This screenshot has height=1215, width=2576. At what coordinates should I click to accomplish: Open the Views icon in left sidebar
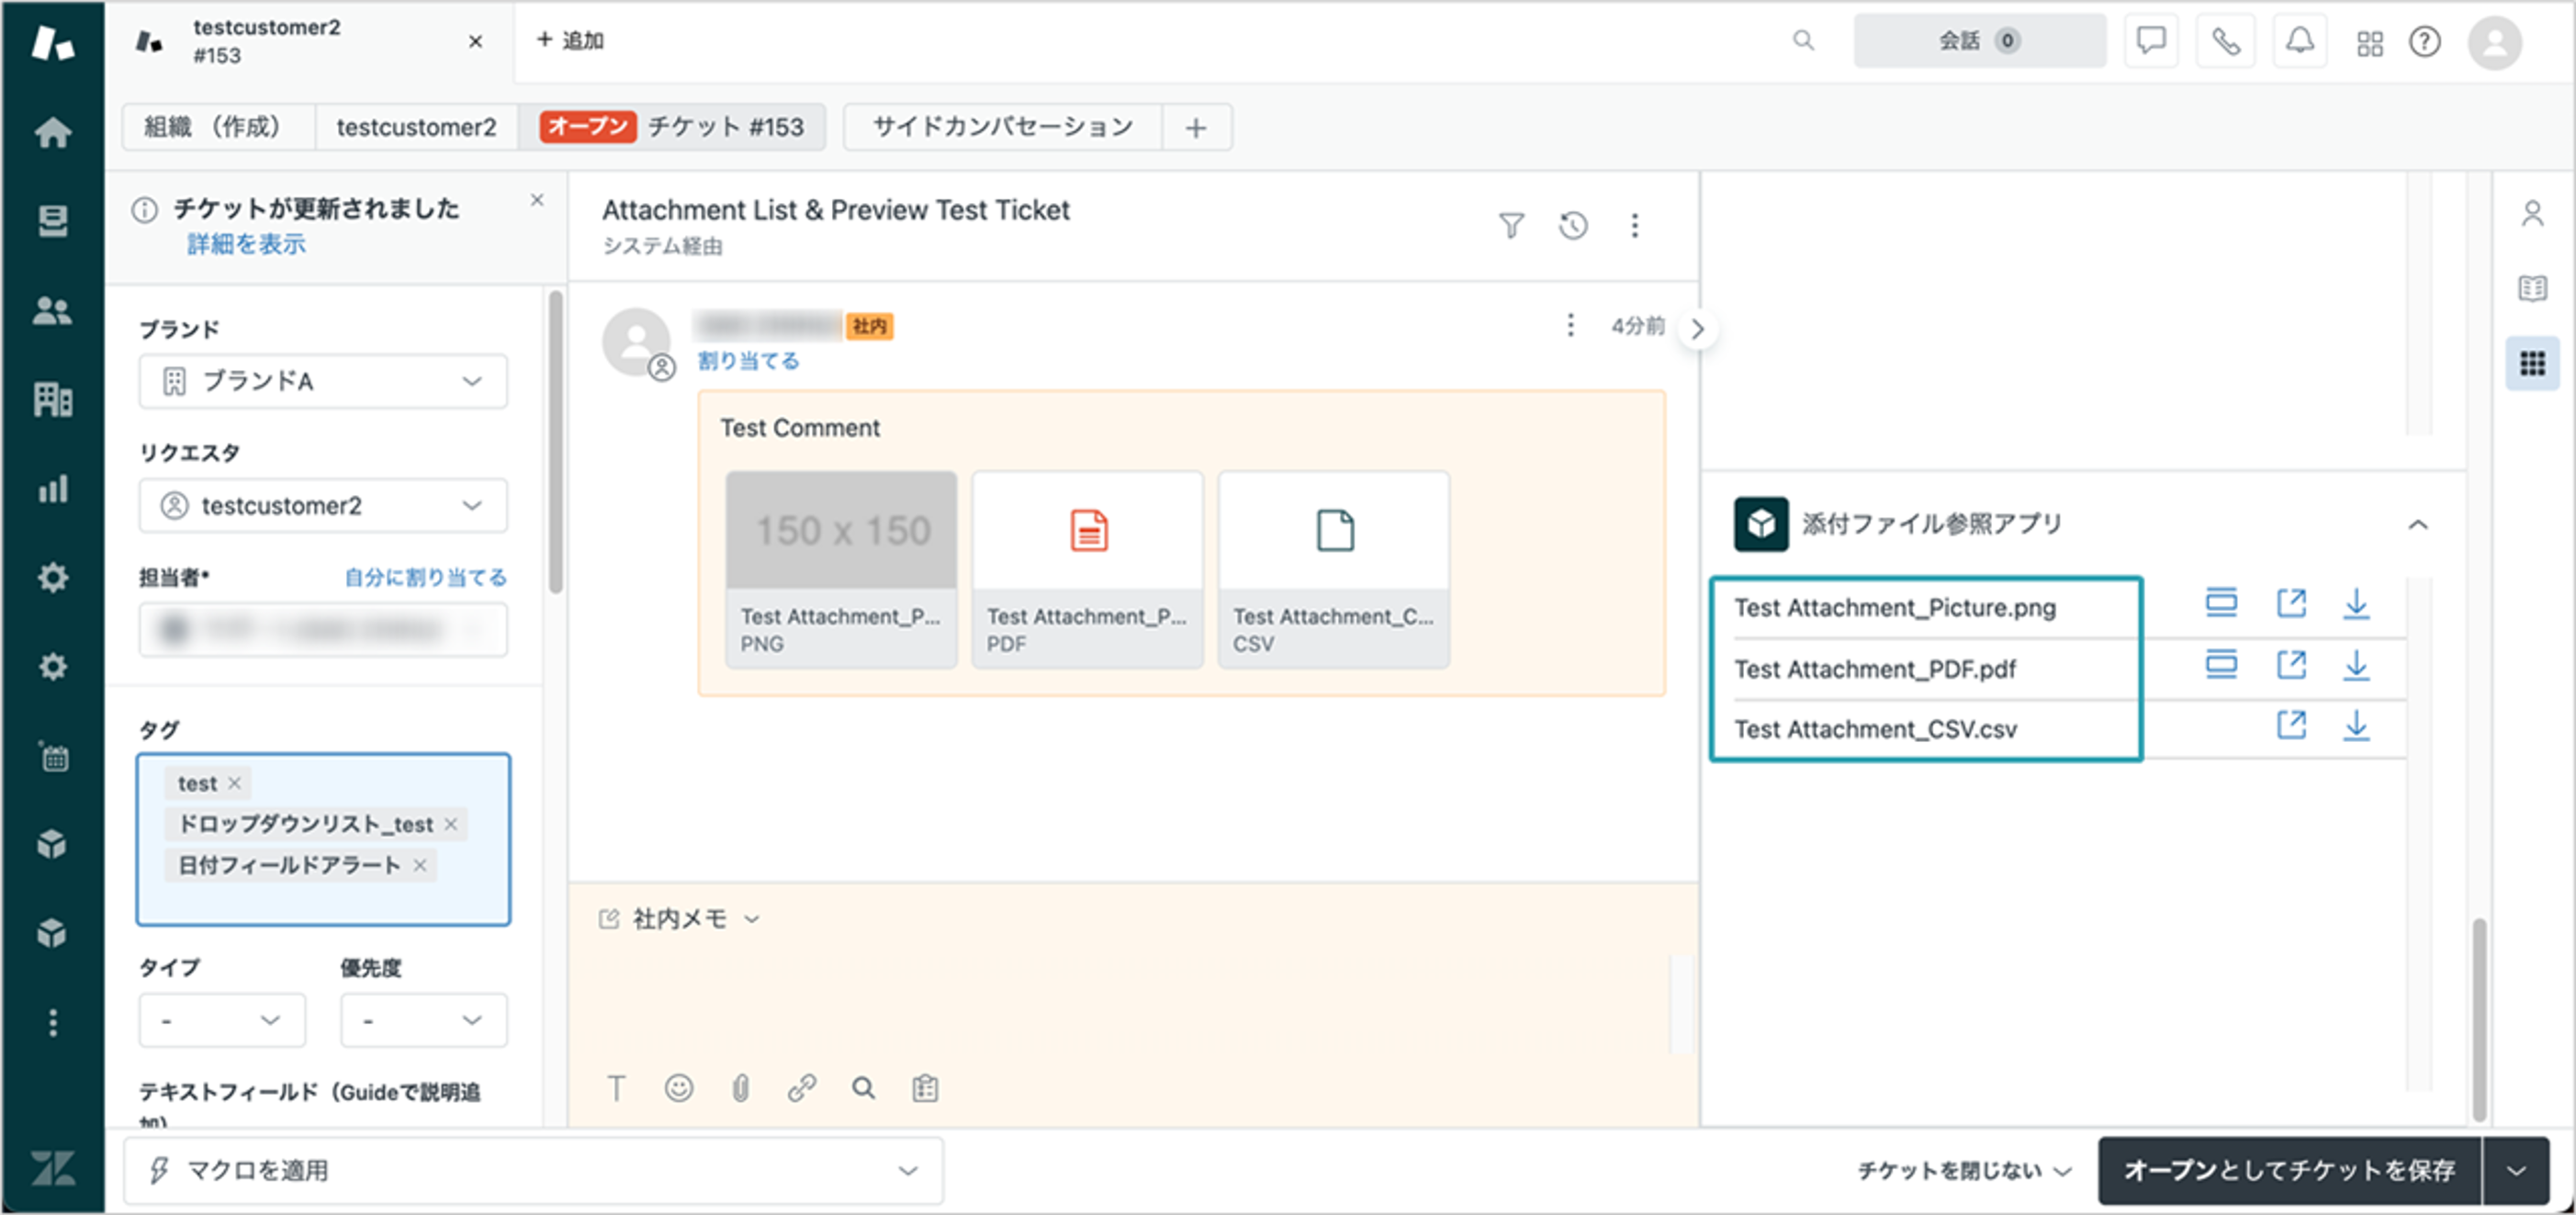52,220
